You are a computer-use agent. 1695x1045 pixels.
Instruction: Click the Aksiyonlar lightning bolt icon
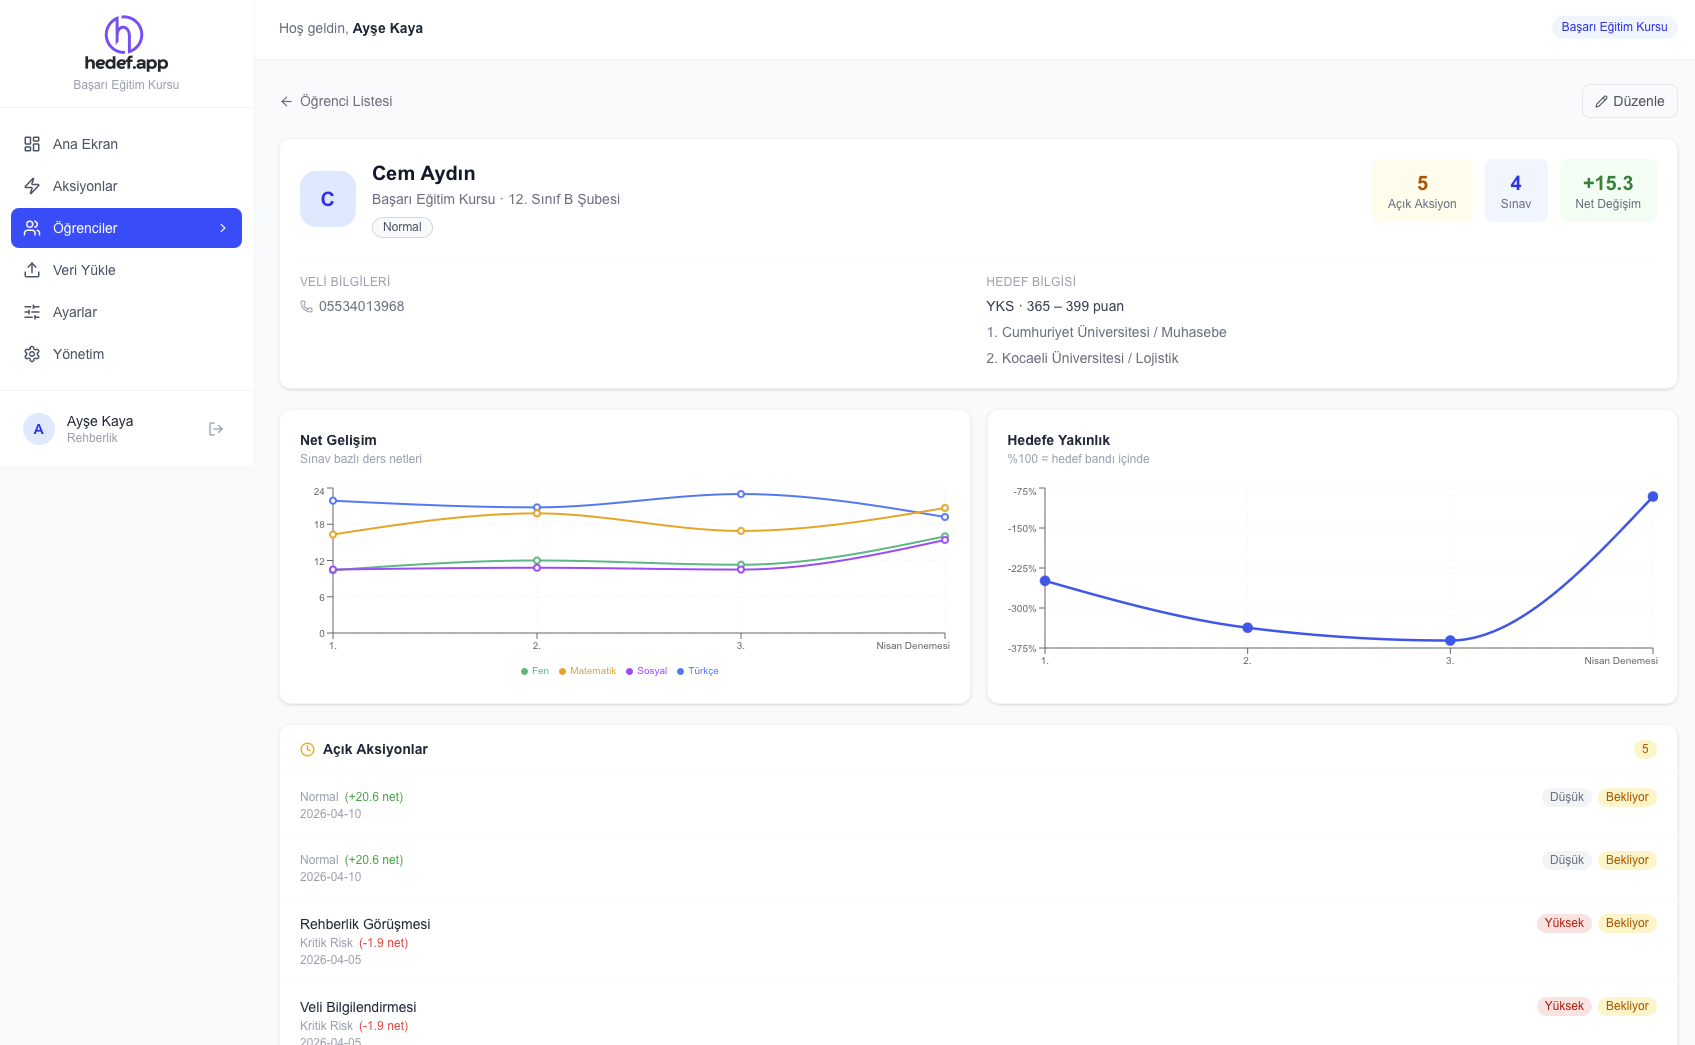tap(32, 186)
